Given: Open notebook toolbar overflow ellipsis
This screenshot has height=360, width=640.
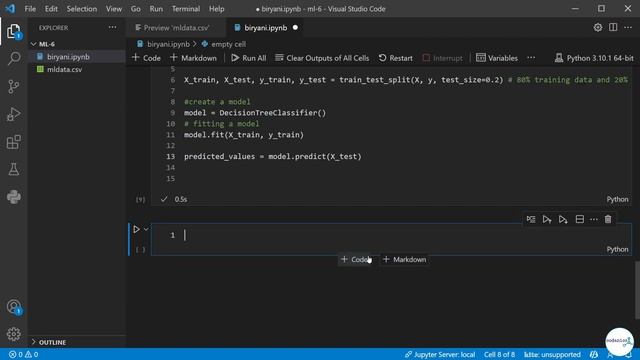Looking at the screenshot, I should click(531, 58).
